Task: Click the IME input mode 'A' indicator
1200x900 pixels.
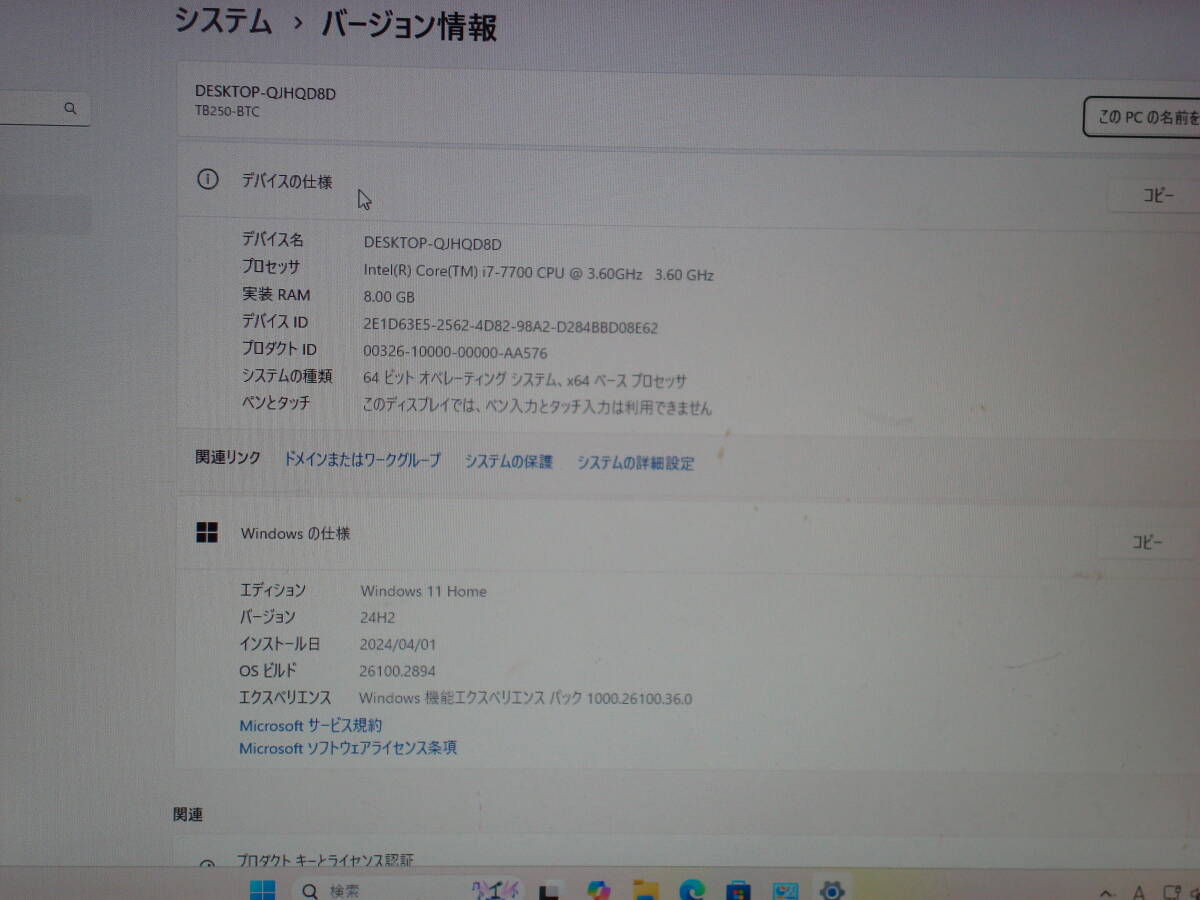Action: click(x=1139, y=892)
